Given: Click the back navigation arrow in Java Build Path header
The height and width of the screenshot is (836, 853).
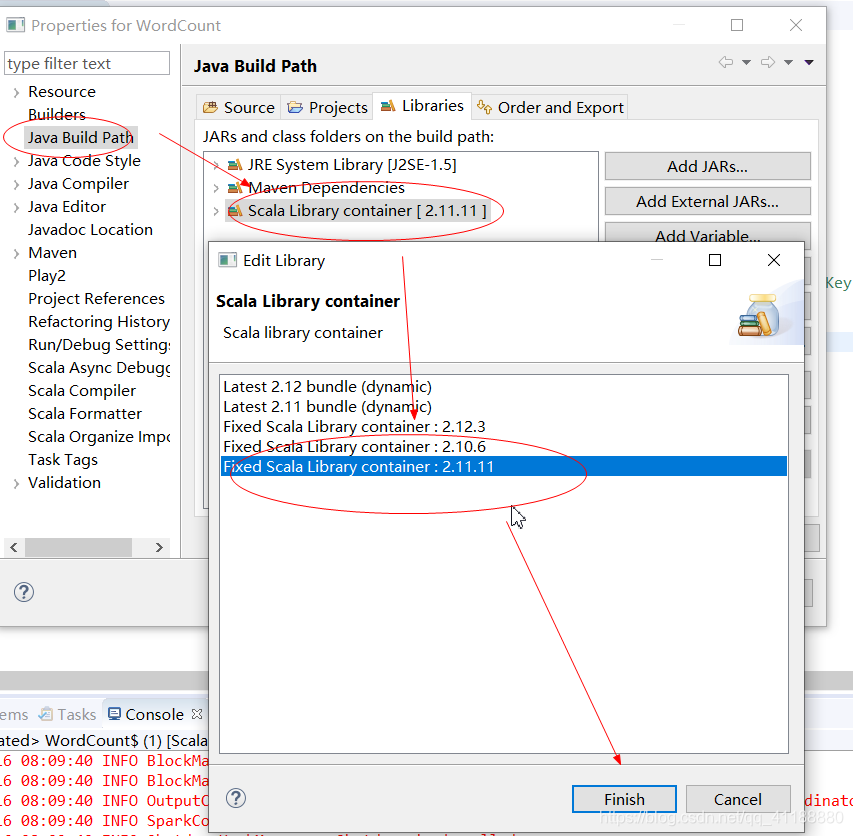Looking at the screenshot, I should (725, 62).
